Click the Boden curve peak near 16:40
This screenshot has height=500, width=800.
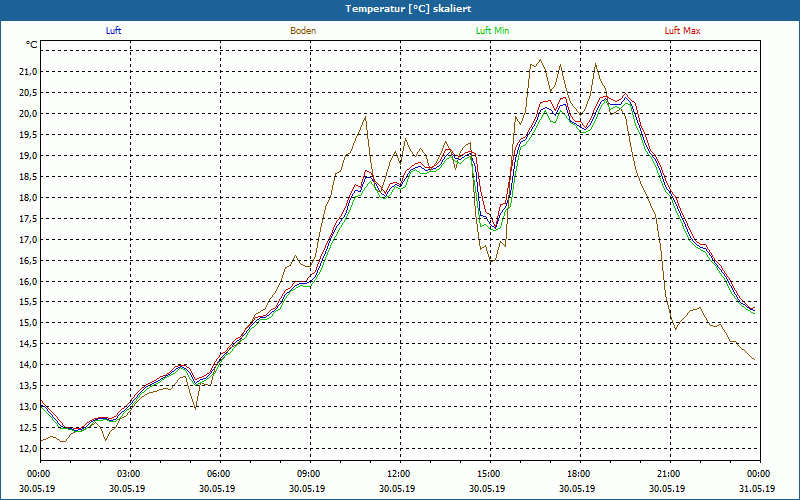541,60
